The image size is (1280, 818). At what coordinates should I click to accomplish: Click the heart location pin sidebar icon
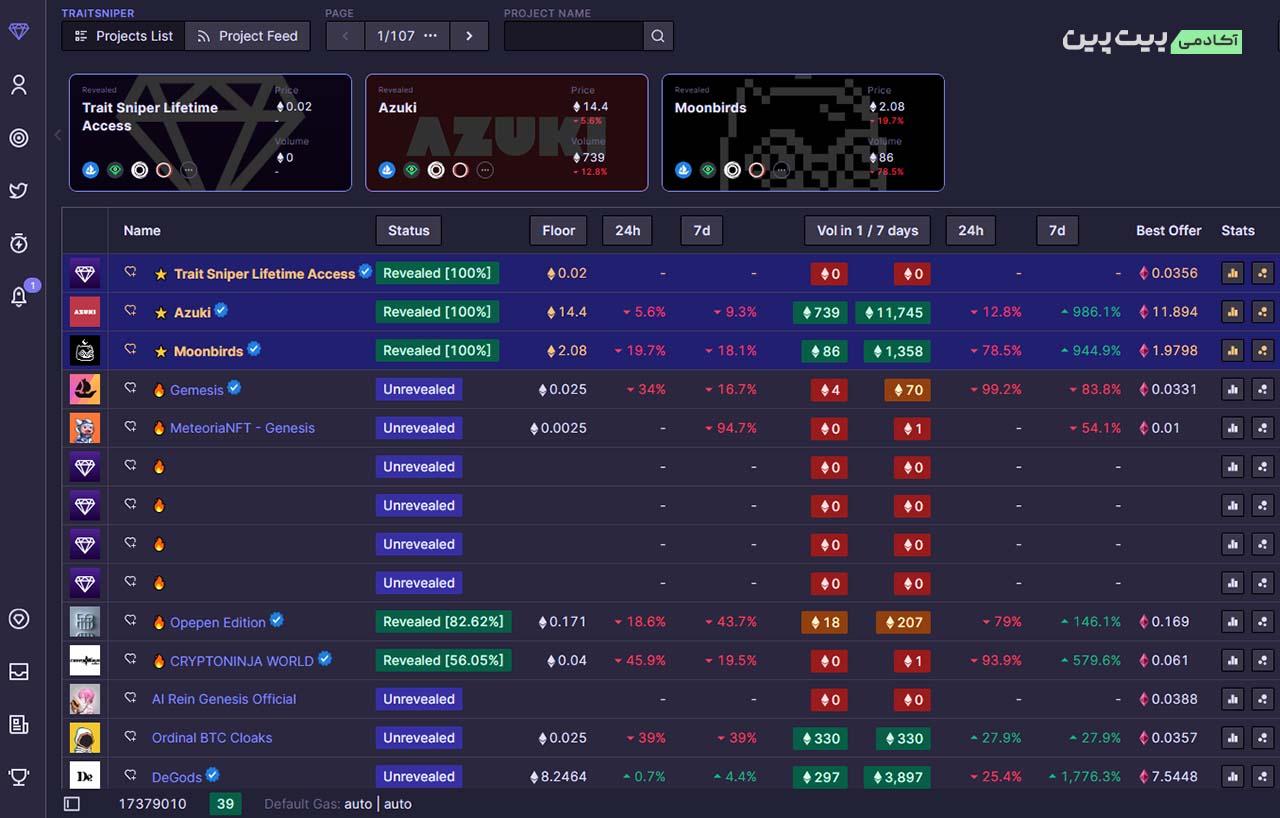[x=19, y=619]
